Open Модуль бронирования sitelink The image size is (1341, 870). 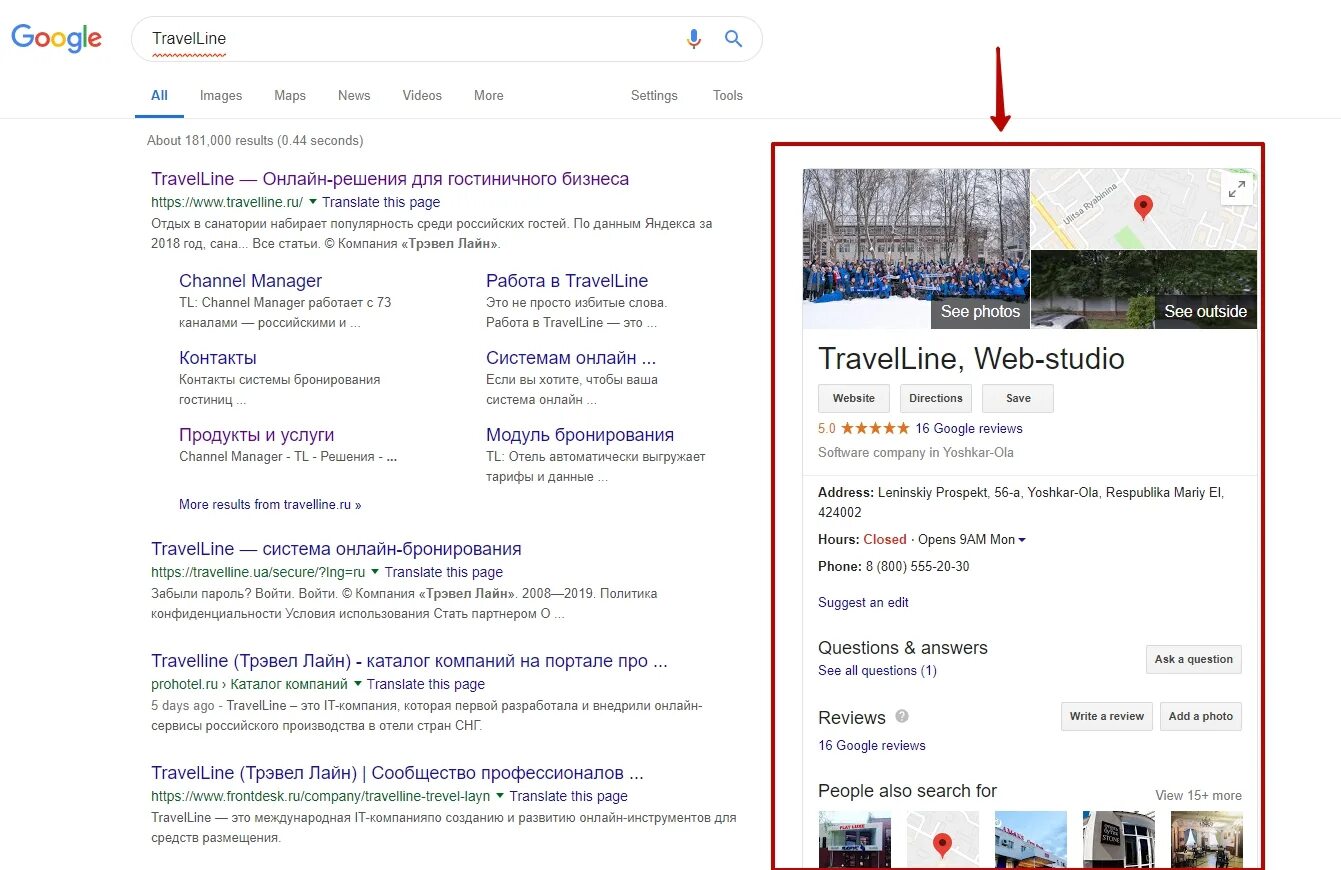(x=580, y=435)
